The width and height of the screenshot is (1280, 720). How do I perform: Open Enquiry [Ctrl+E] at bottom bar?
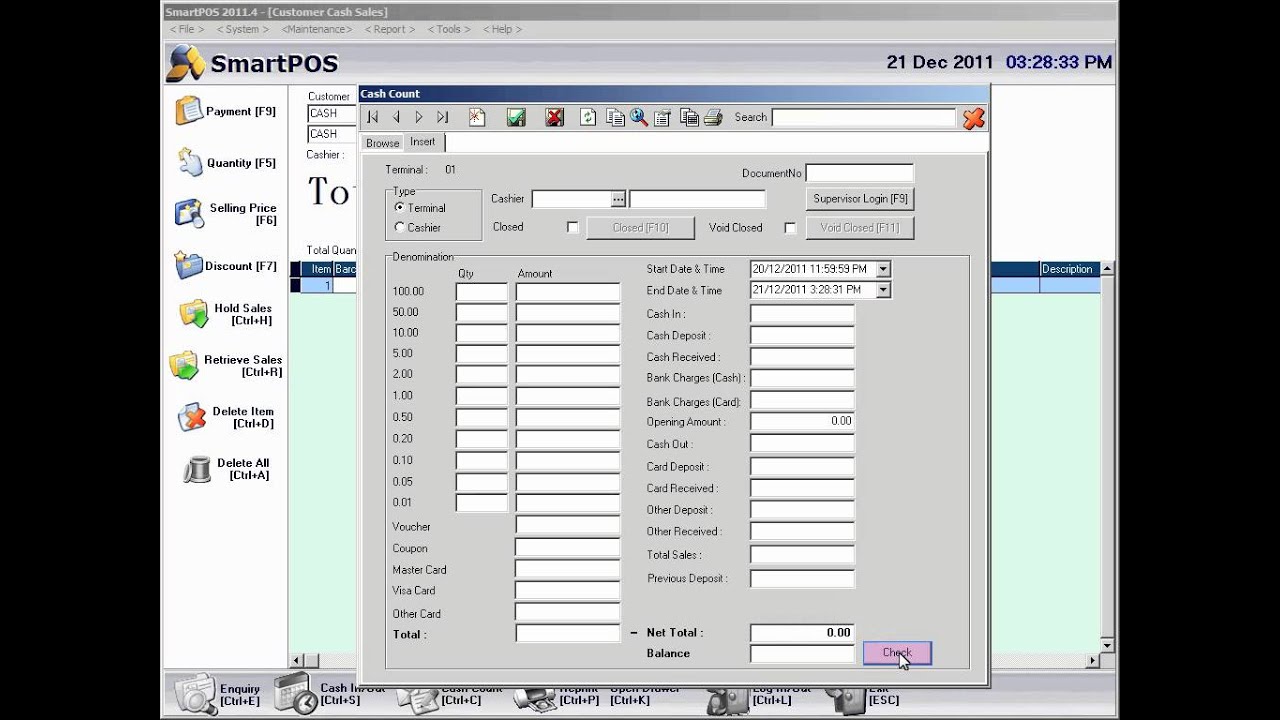coord(219,694)
